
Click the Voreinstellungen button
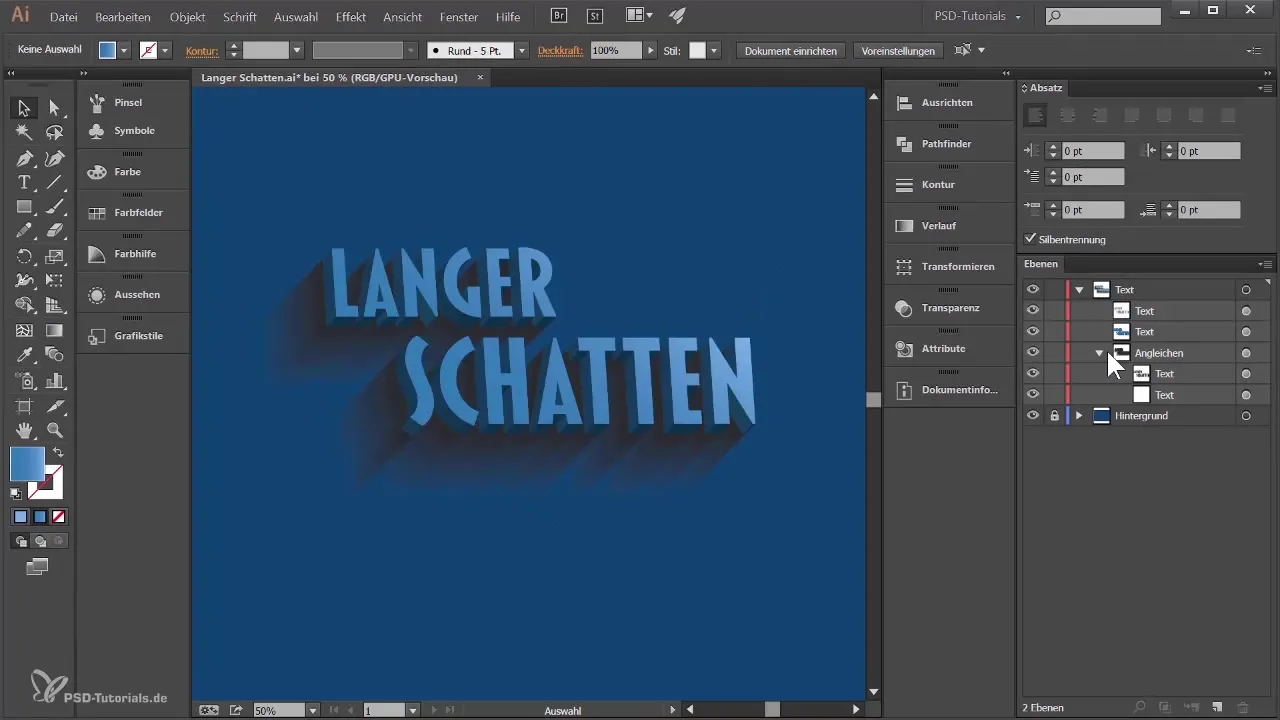(898, 50)
